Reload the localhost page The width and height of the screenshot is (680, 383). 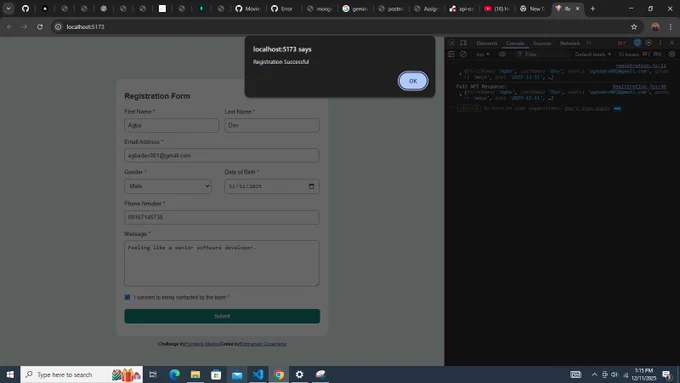[x=40, y=27]
